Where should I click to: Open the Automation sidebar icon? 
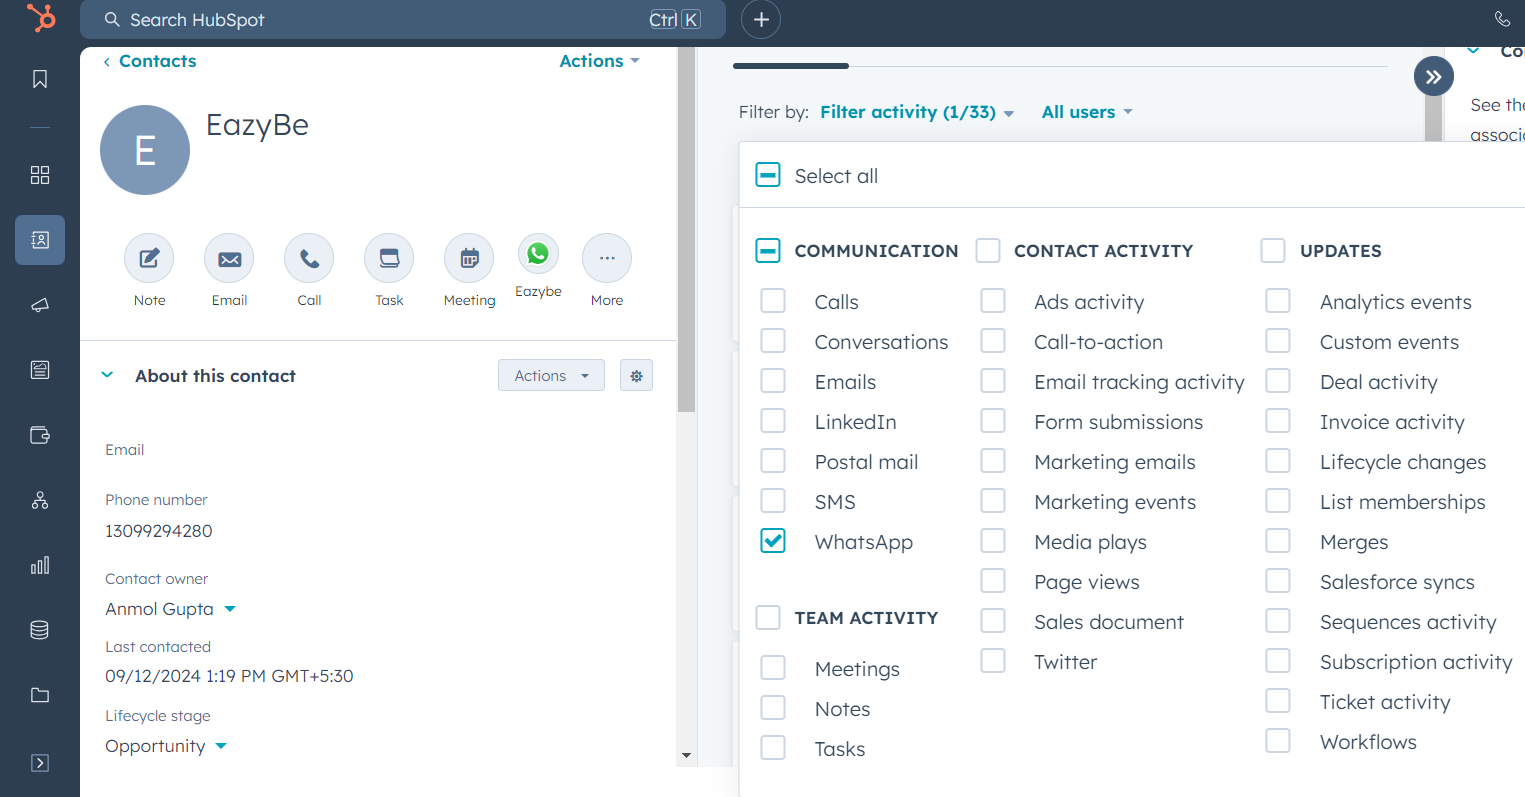tap(40, 500)
